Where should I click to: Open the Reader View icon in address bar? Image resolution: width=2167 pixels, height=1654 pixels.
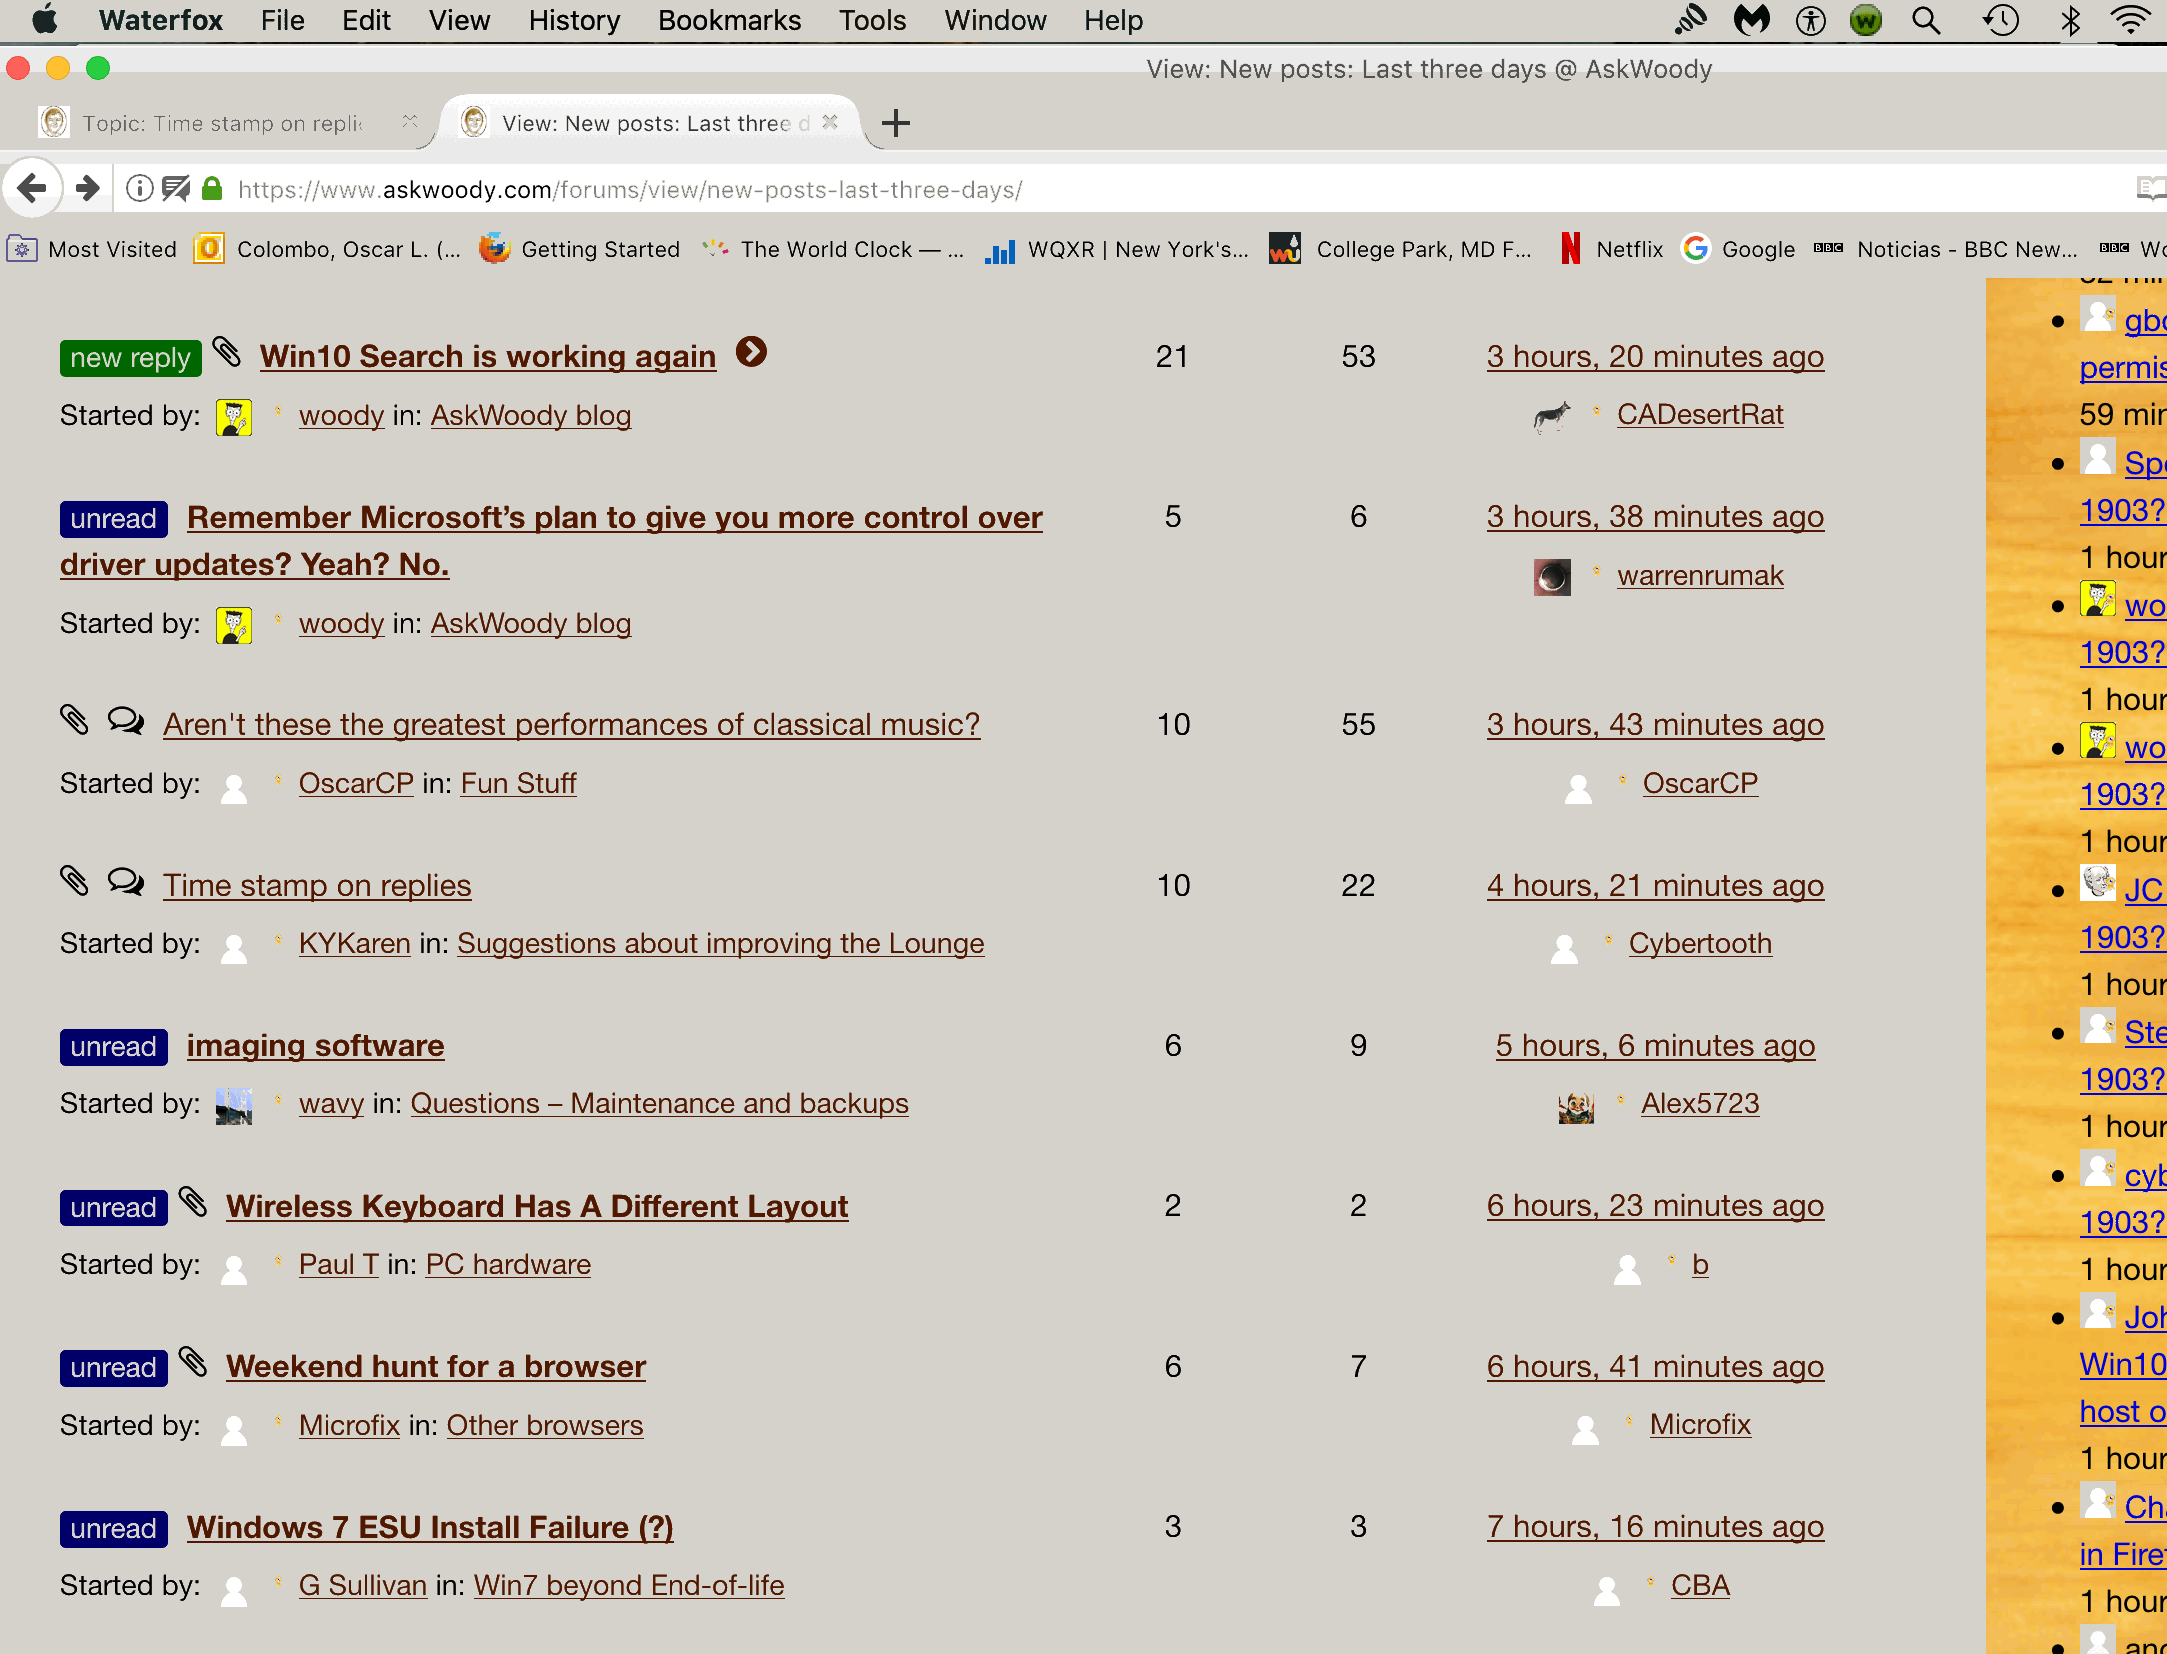click(2149, 189)
